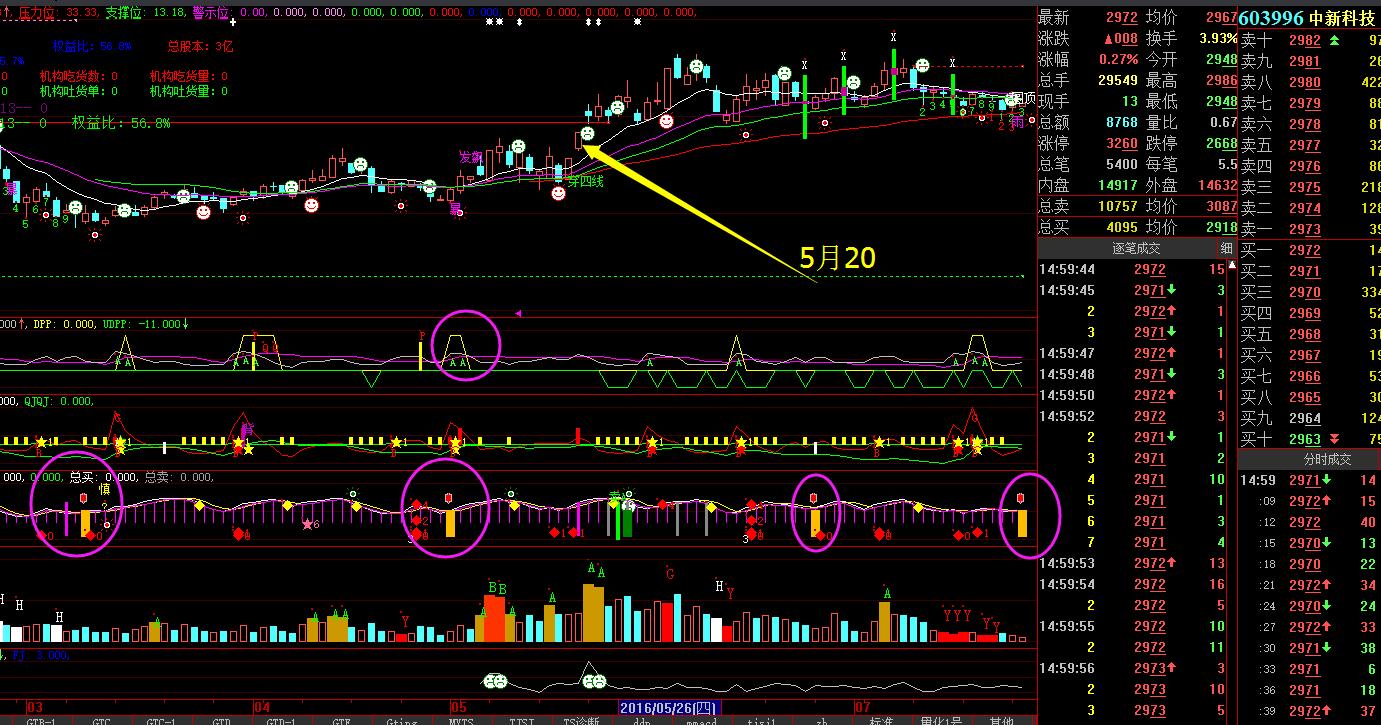The height and width of the screenshot is (725, 1381).
Task: Click the red double-down arrow beside 买十
Action: click(x=1334, y=439)
